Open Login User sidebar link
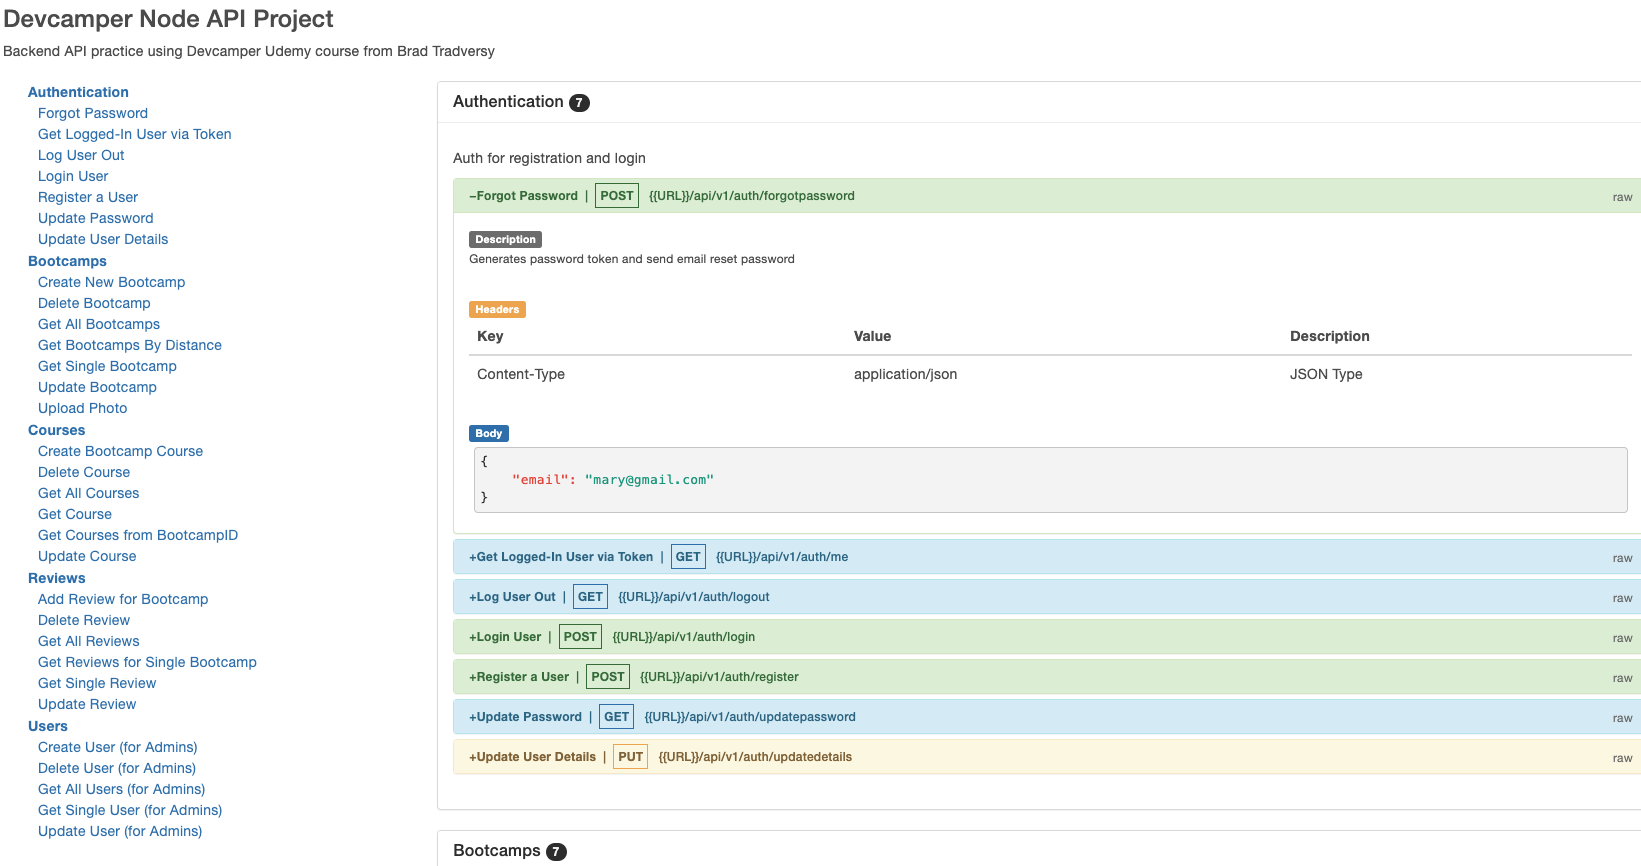 73,176
